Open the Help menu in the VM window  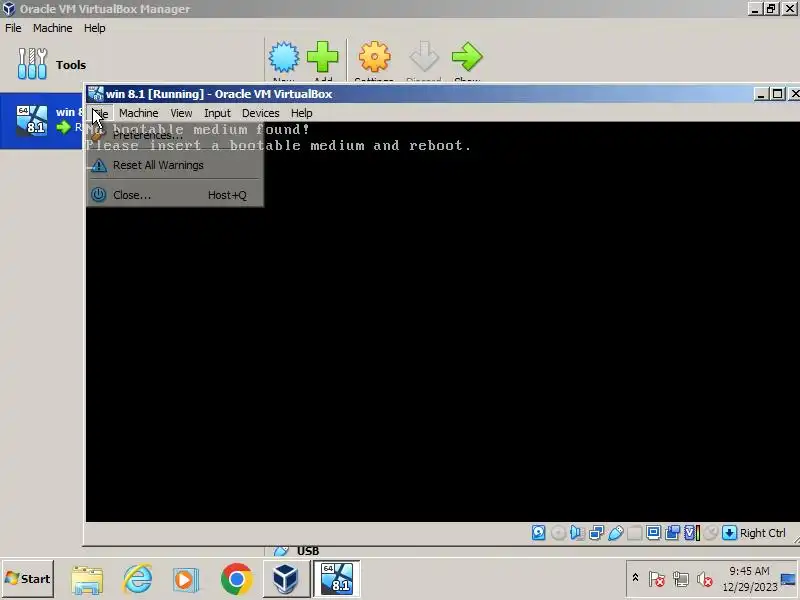coord(302,113)
